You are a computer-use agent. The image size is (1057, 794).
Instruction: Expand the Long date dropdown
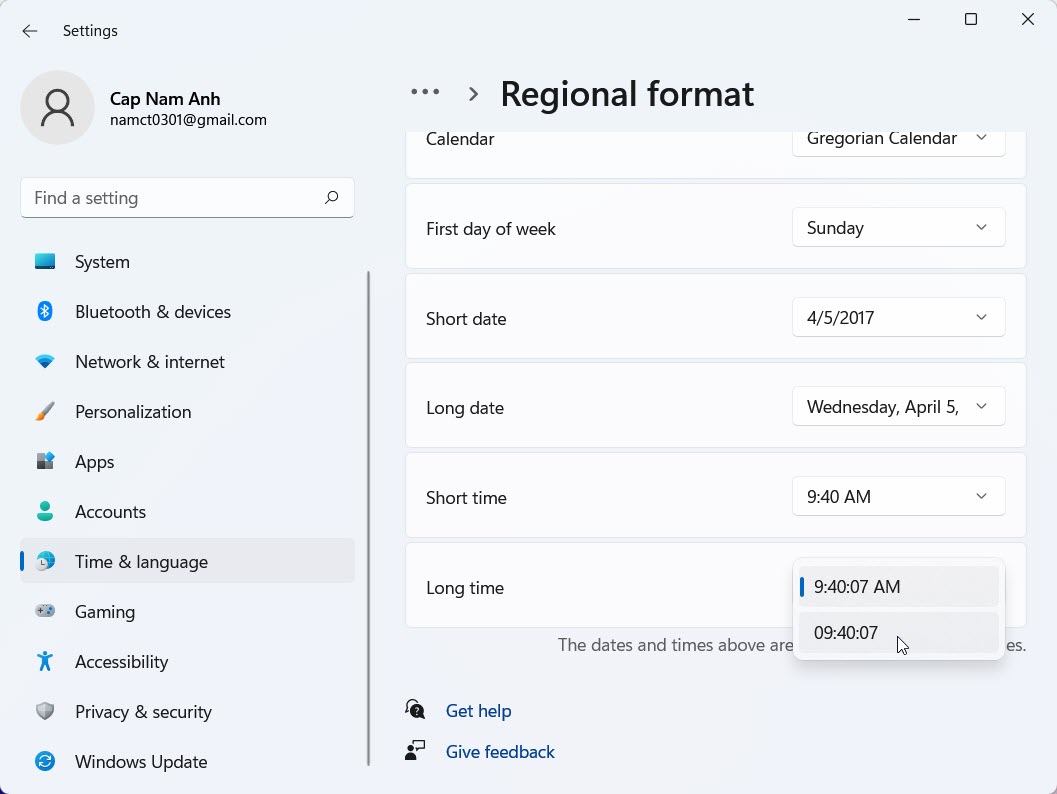coord(897,406)
